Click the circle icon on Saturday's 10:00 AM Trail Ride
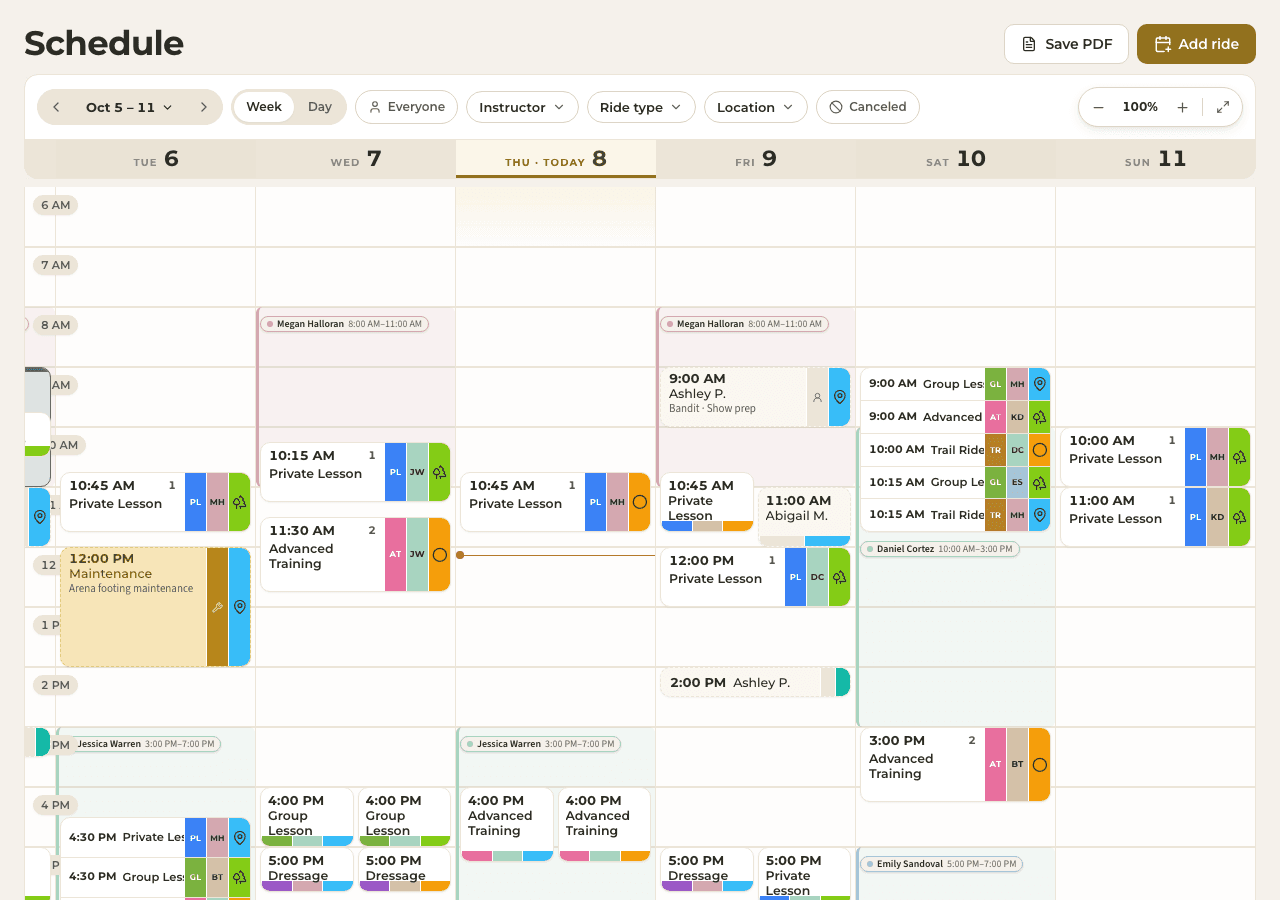The height and width of the screenshot is (900, 1280). [1040, 450]
